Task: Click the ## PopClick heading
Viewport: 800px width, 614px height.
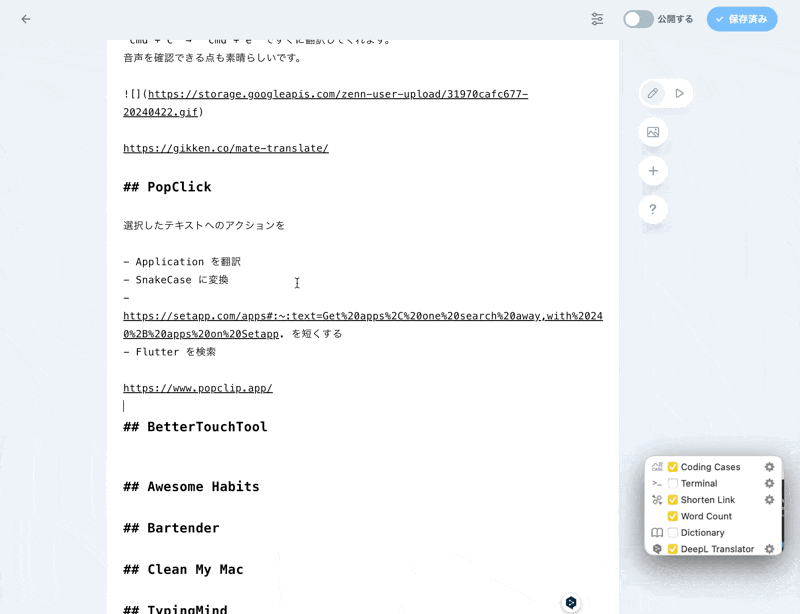Action: (167, 187)
